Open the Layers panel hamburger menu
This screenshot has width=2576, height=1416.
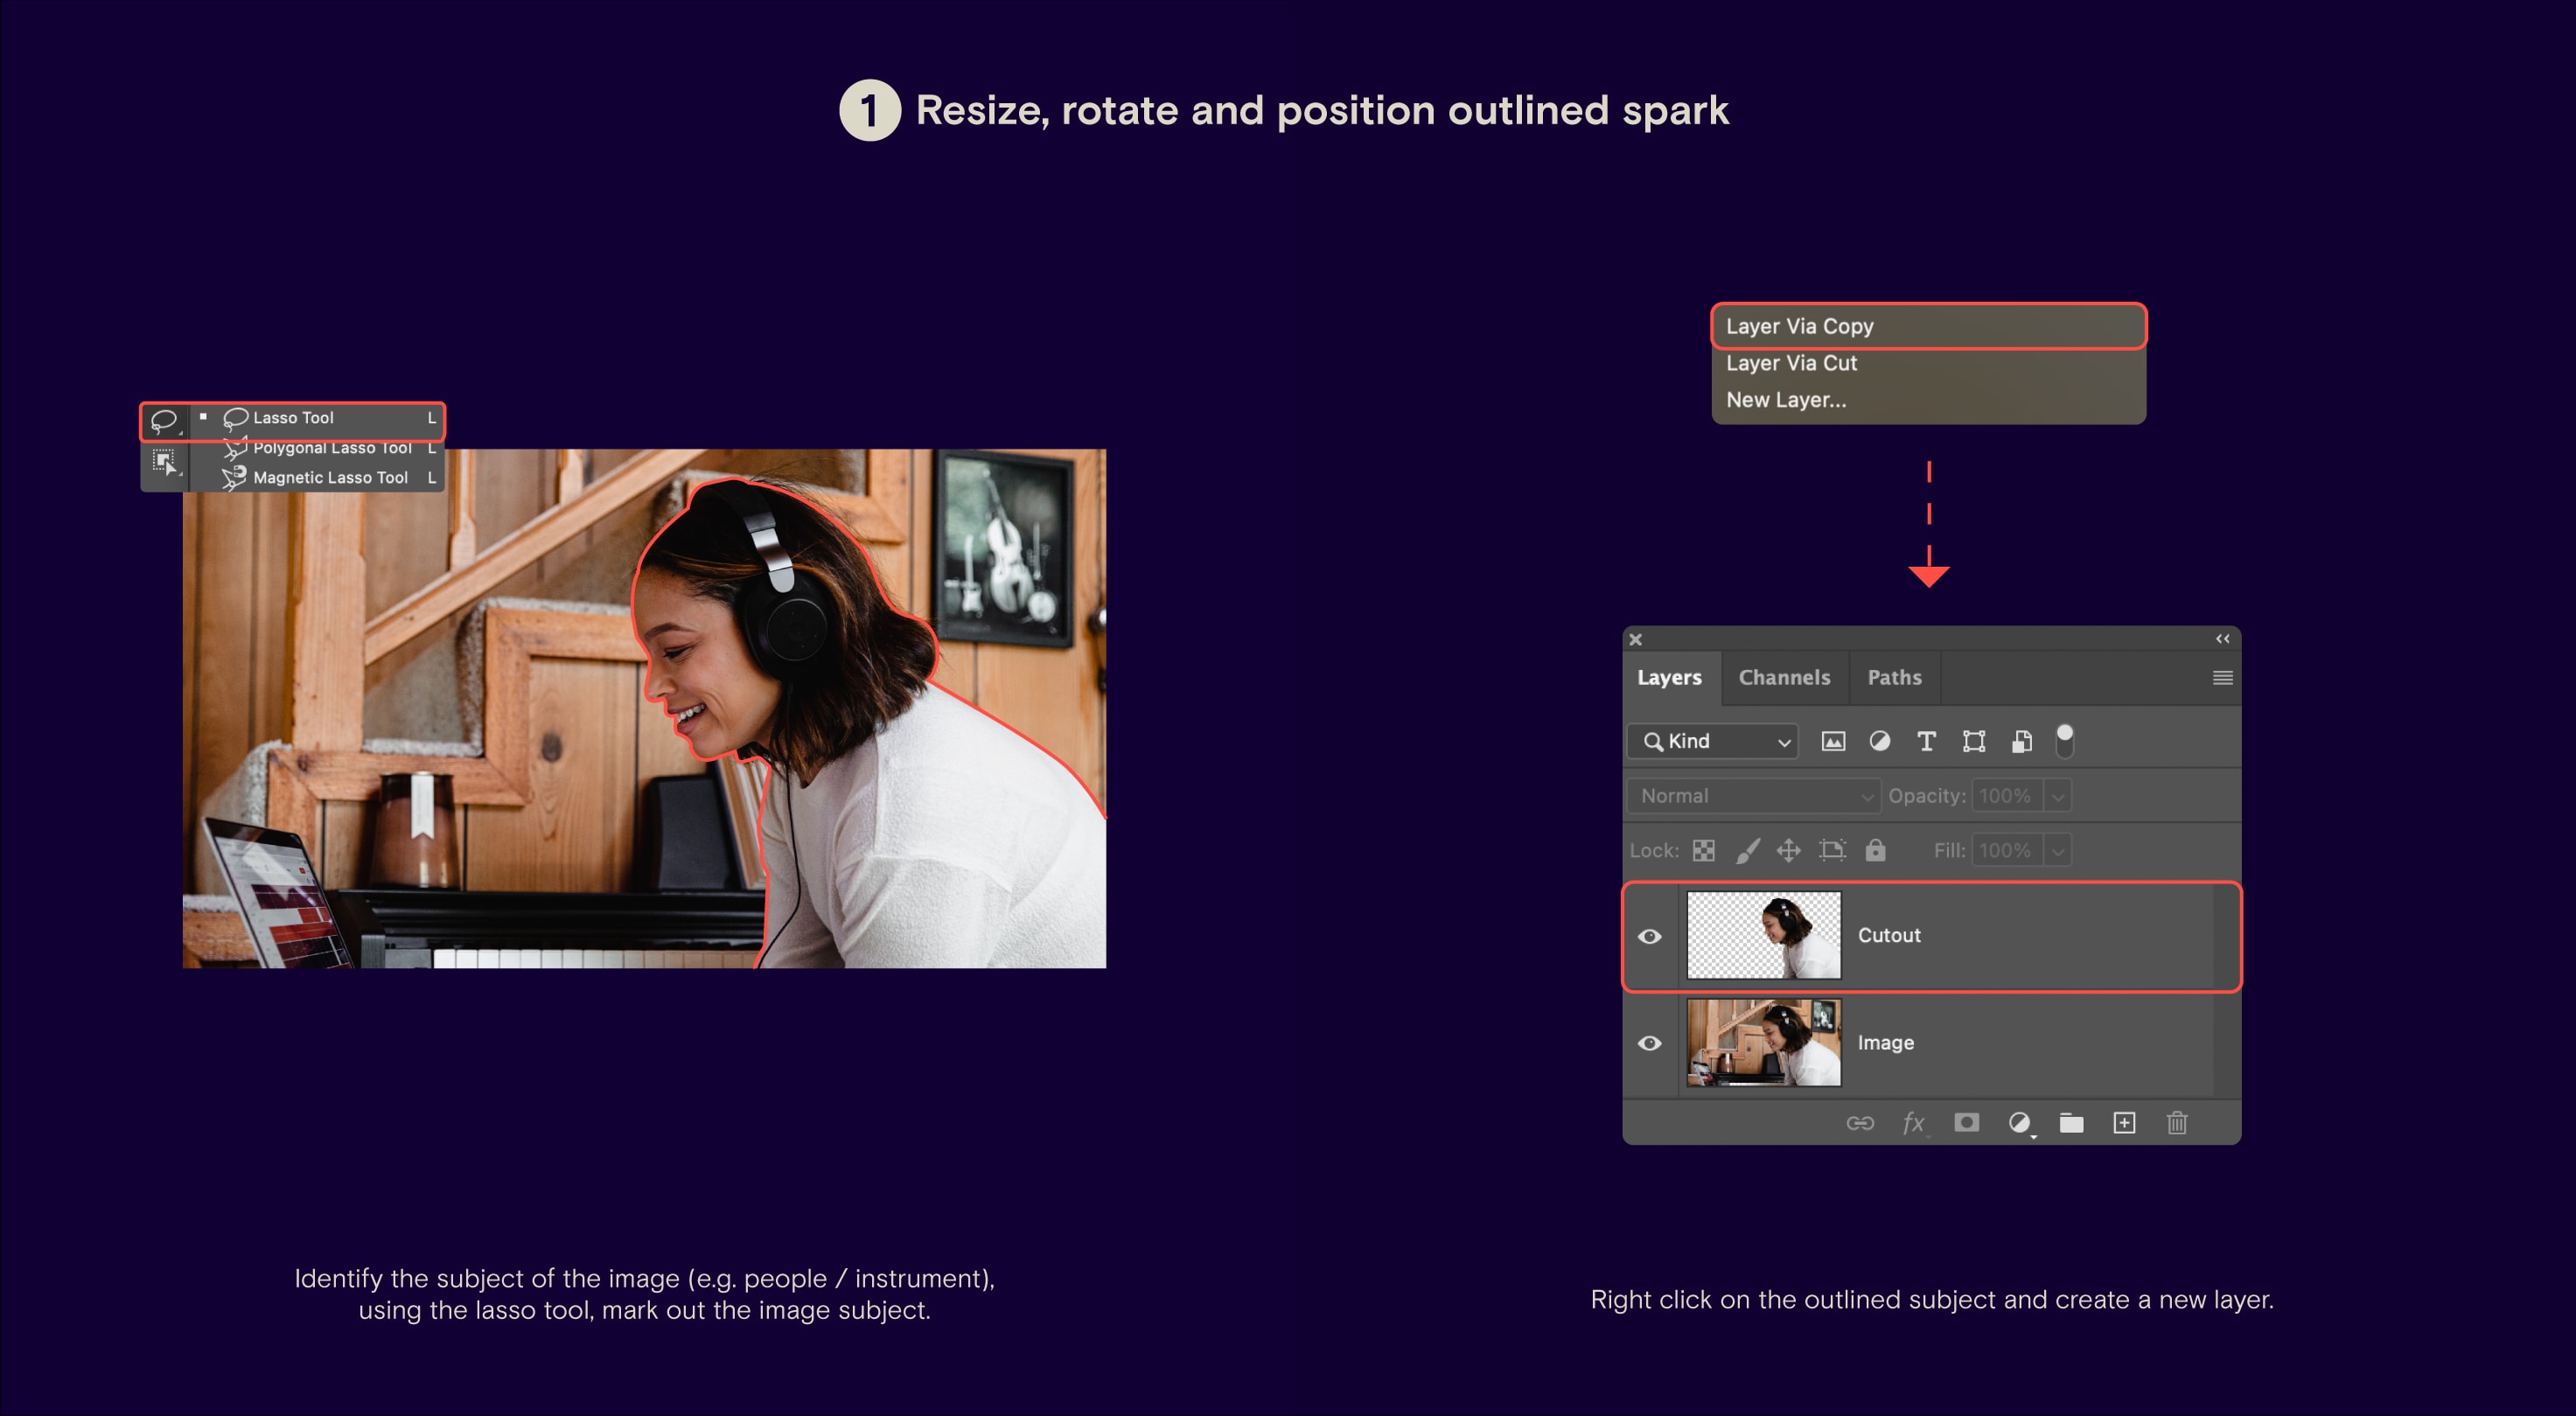2222,677
